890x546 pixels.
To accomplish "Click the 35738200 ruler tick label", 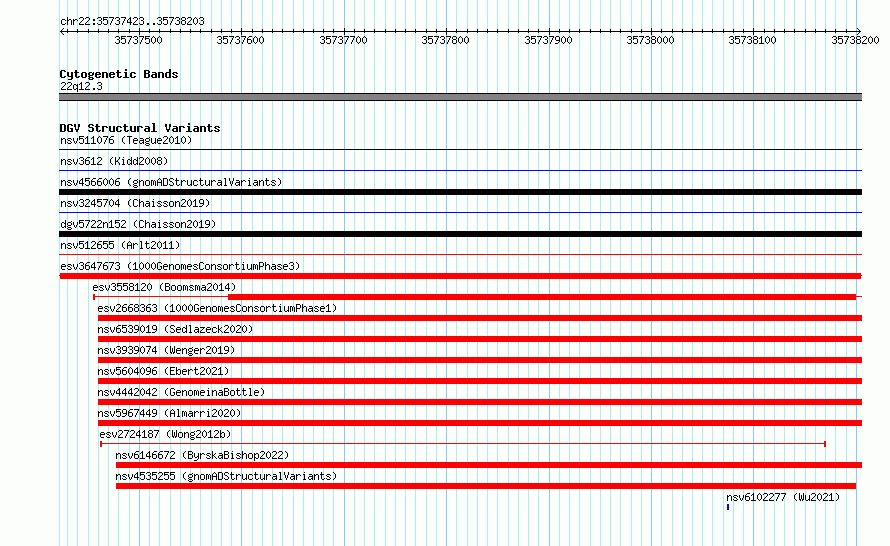I will tap(855, 40).
